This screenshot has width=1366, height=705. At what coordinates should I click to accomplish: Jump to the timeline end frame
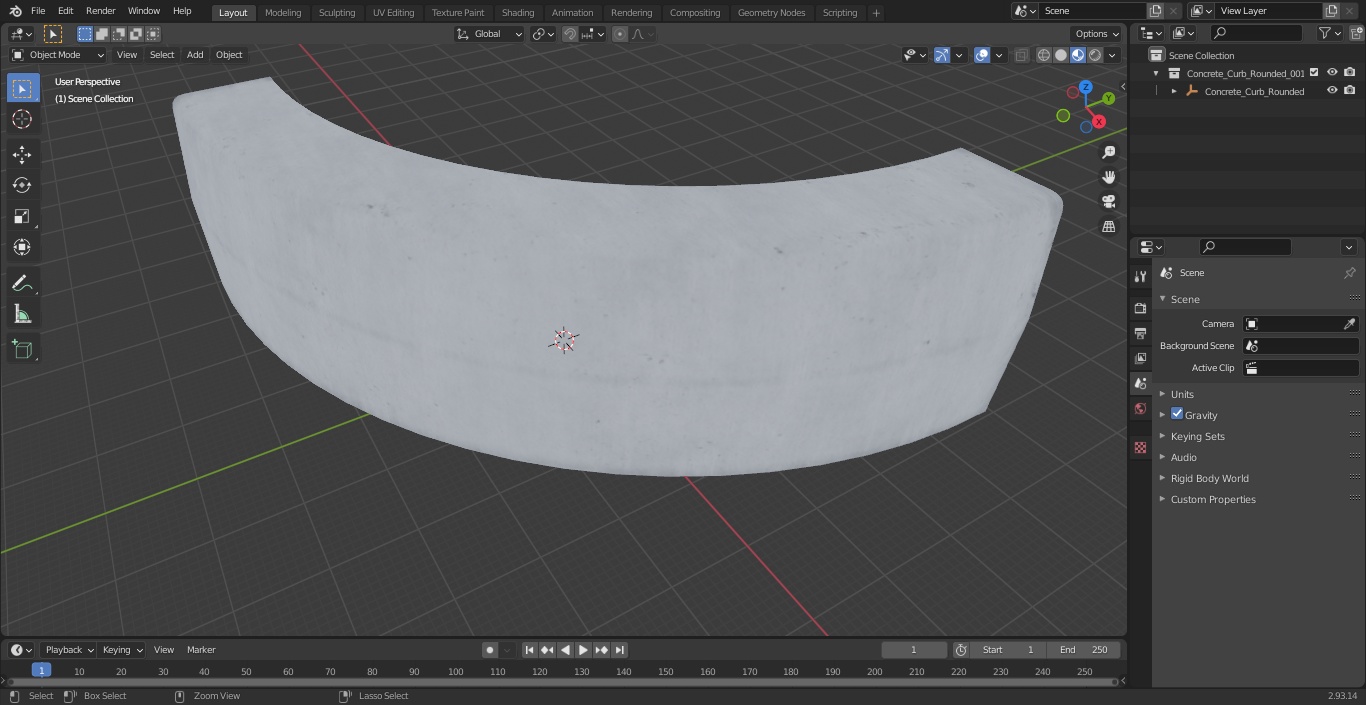619,650
